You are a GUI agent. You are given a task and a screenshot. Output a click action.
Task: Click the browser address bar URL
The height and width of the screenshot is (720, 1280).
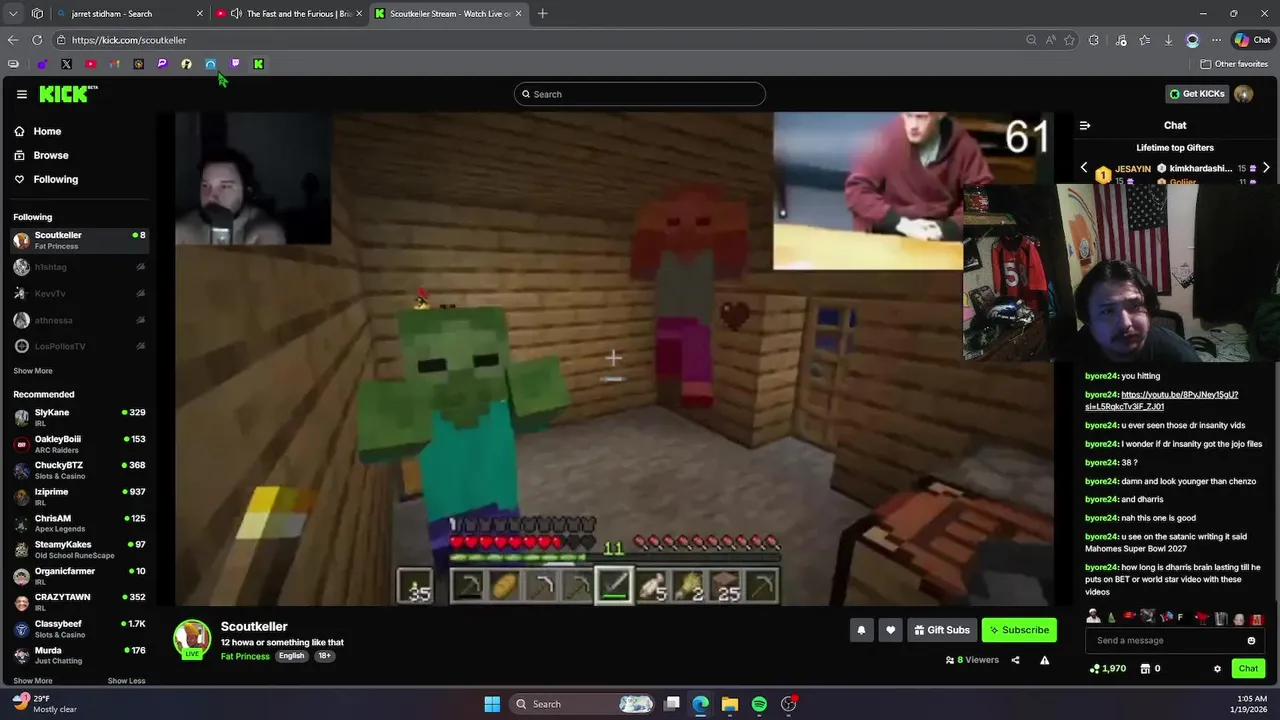129,40
